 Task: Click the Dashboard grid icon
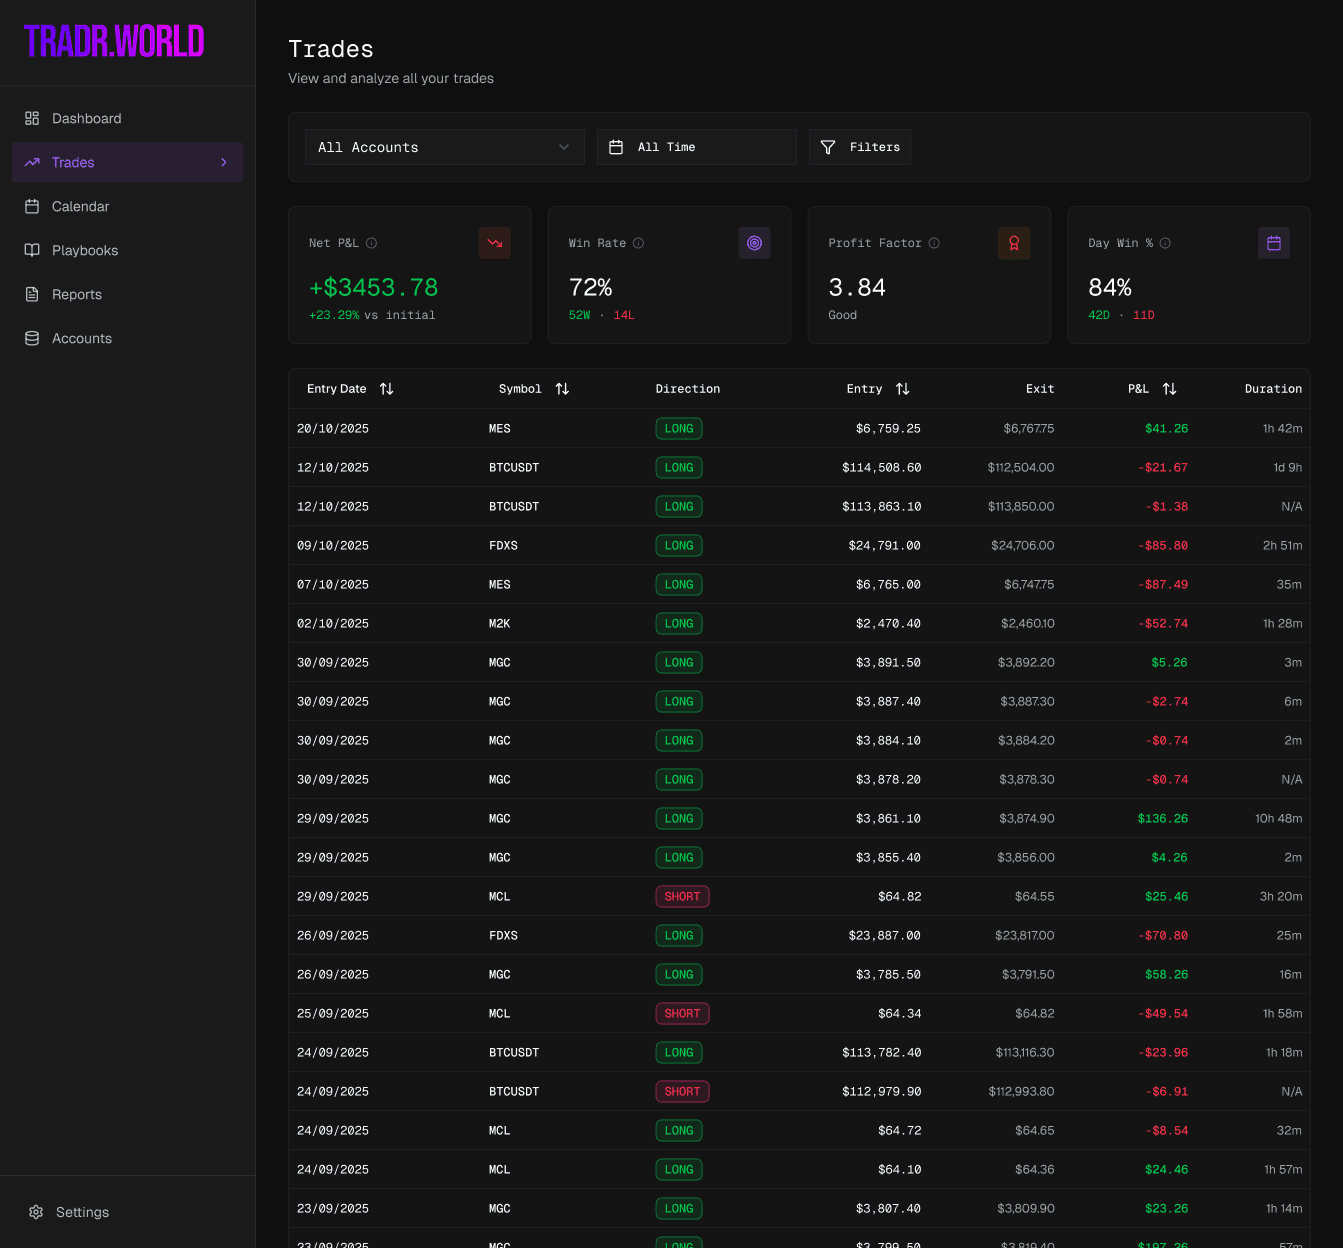pos(32,118)
